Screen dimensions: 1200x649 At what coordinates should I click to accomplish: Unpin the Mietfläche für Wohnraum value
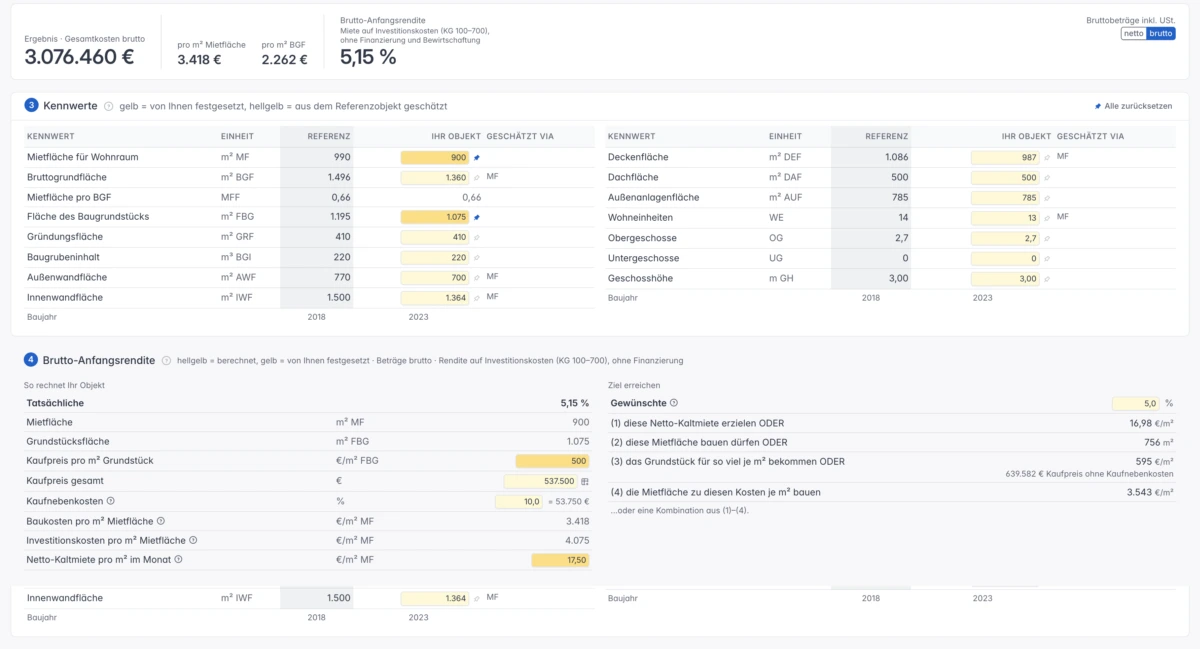pos(477,158)
